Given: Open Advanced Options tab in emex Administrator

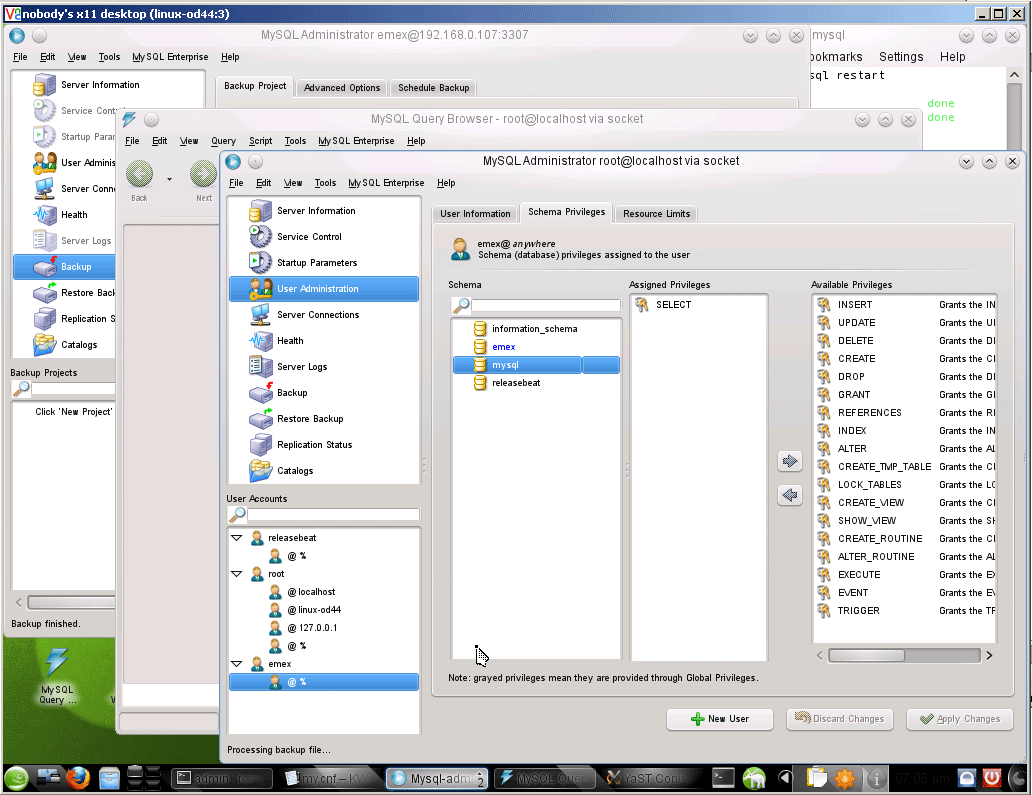Looking at the screenshot, I should coord(342,88).
